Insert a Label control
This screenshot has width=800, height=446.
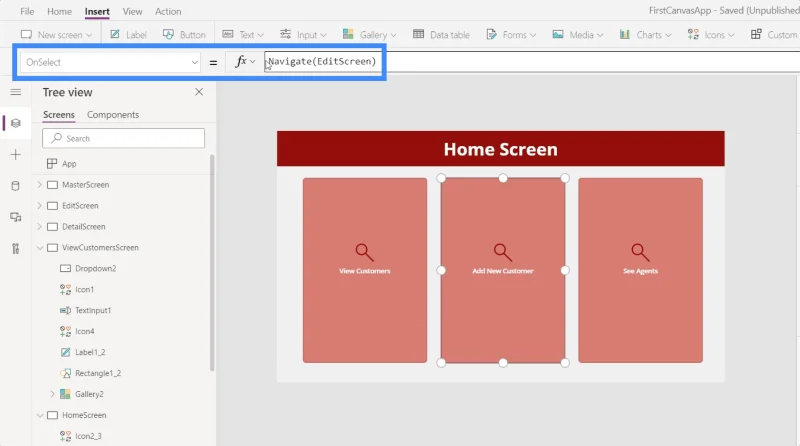tap(129, 35)
